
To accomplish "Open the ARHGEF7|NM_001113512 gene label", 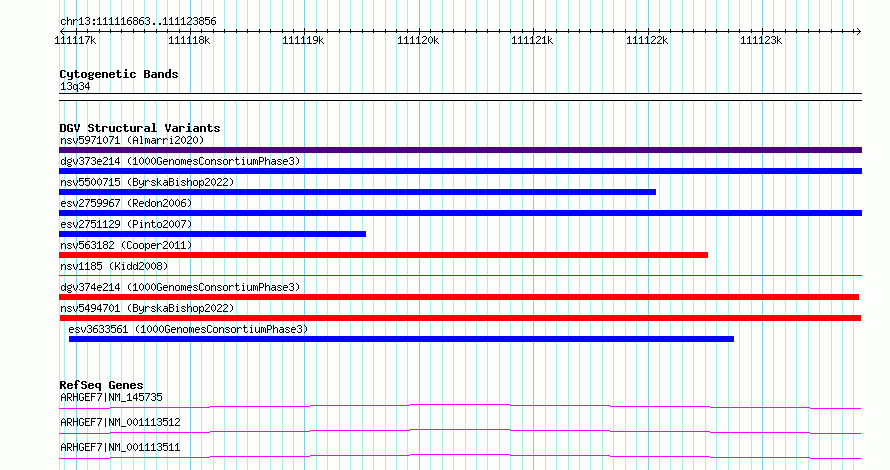I will [120, 422].
